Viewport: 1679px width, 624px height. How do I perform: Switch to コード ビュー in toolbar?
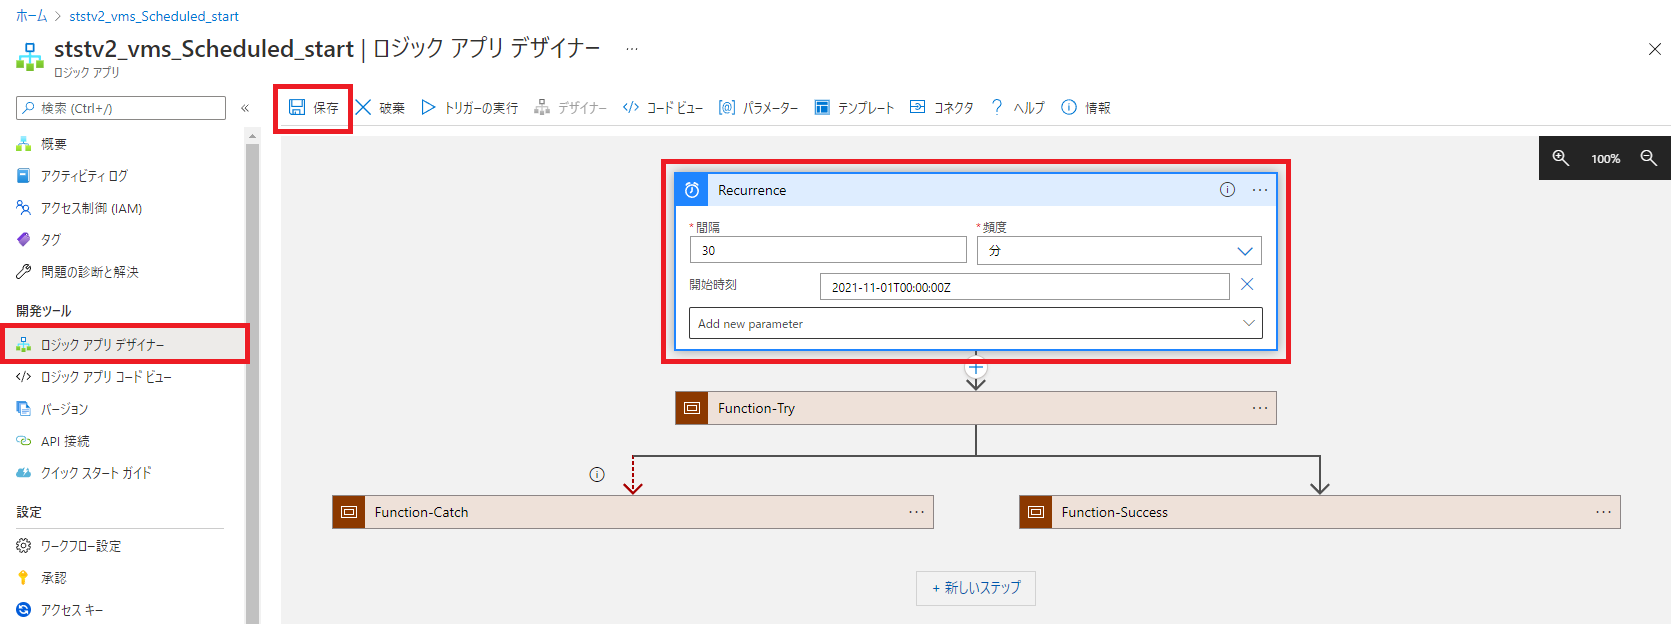662,108
